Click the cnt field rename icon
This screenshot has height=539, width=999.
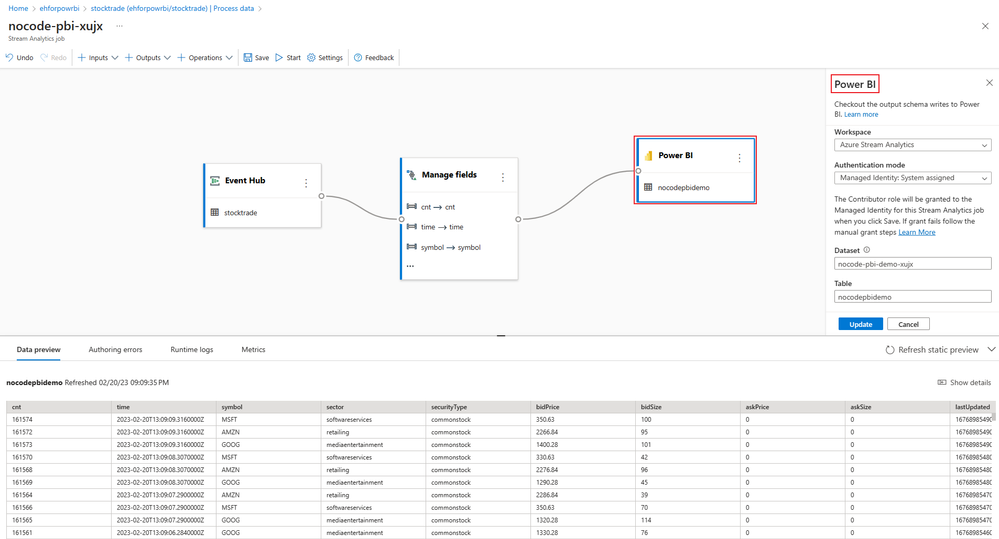(412, 206)
